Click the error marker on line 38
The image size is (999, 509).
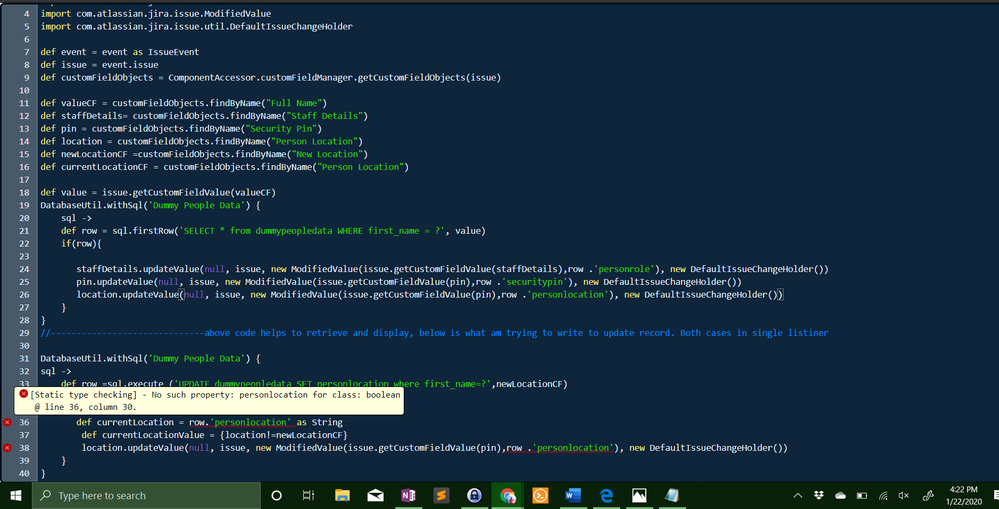point(7,448)
